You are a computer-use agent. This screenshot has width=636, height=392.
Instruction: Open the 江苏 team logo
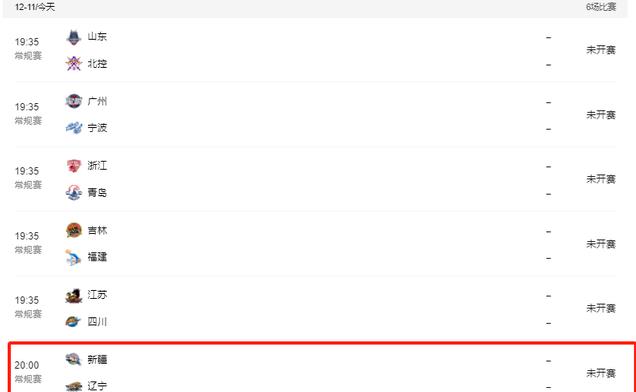[x=73, y=295]
